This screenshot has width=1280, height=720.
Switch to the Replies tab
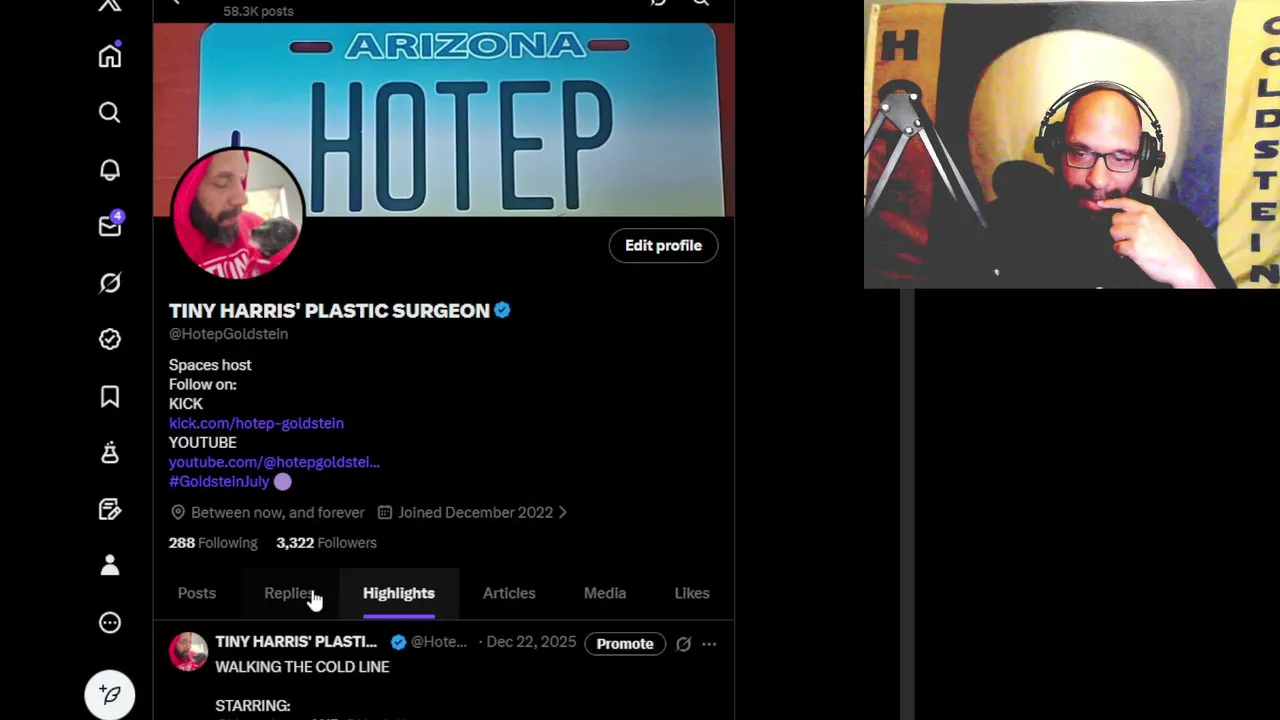point(290,593)
